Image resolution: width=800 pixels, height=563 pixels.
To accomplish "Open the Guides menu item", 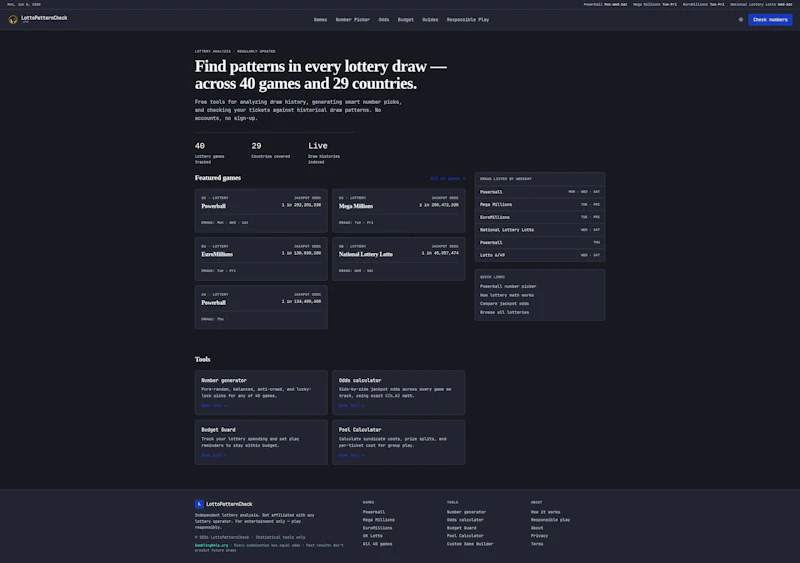I will click(x=430, y=19).
